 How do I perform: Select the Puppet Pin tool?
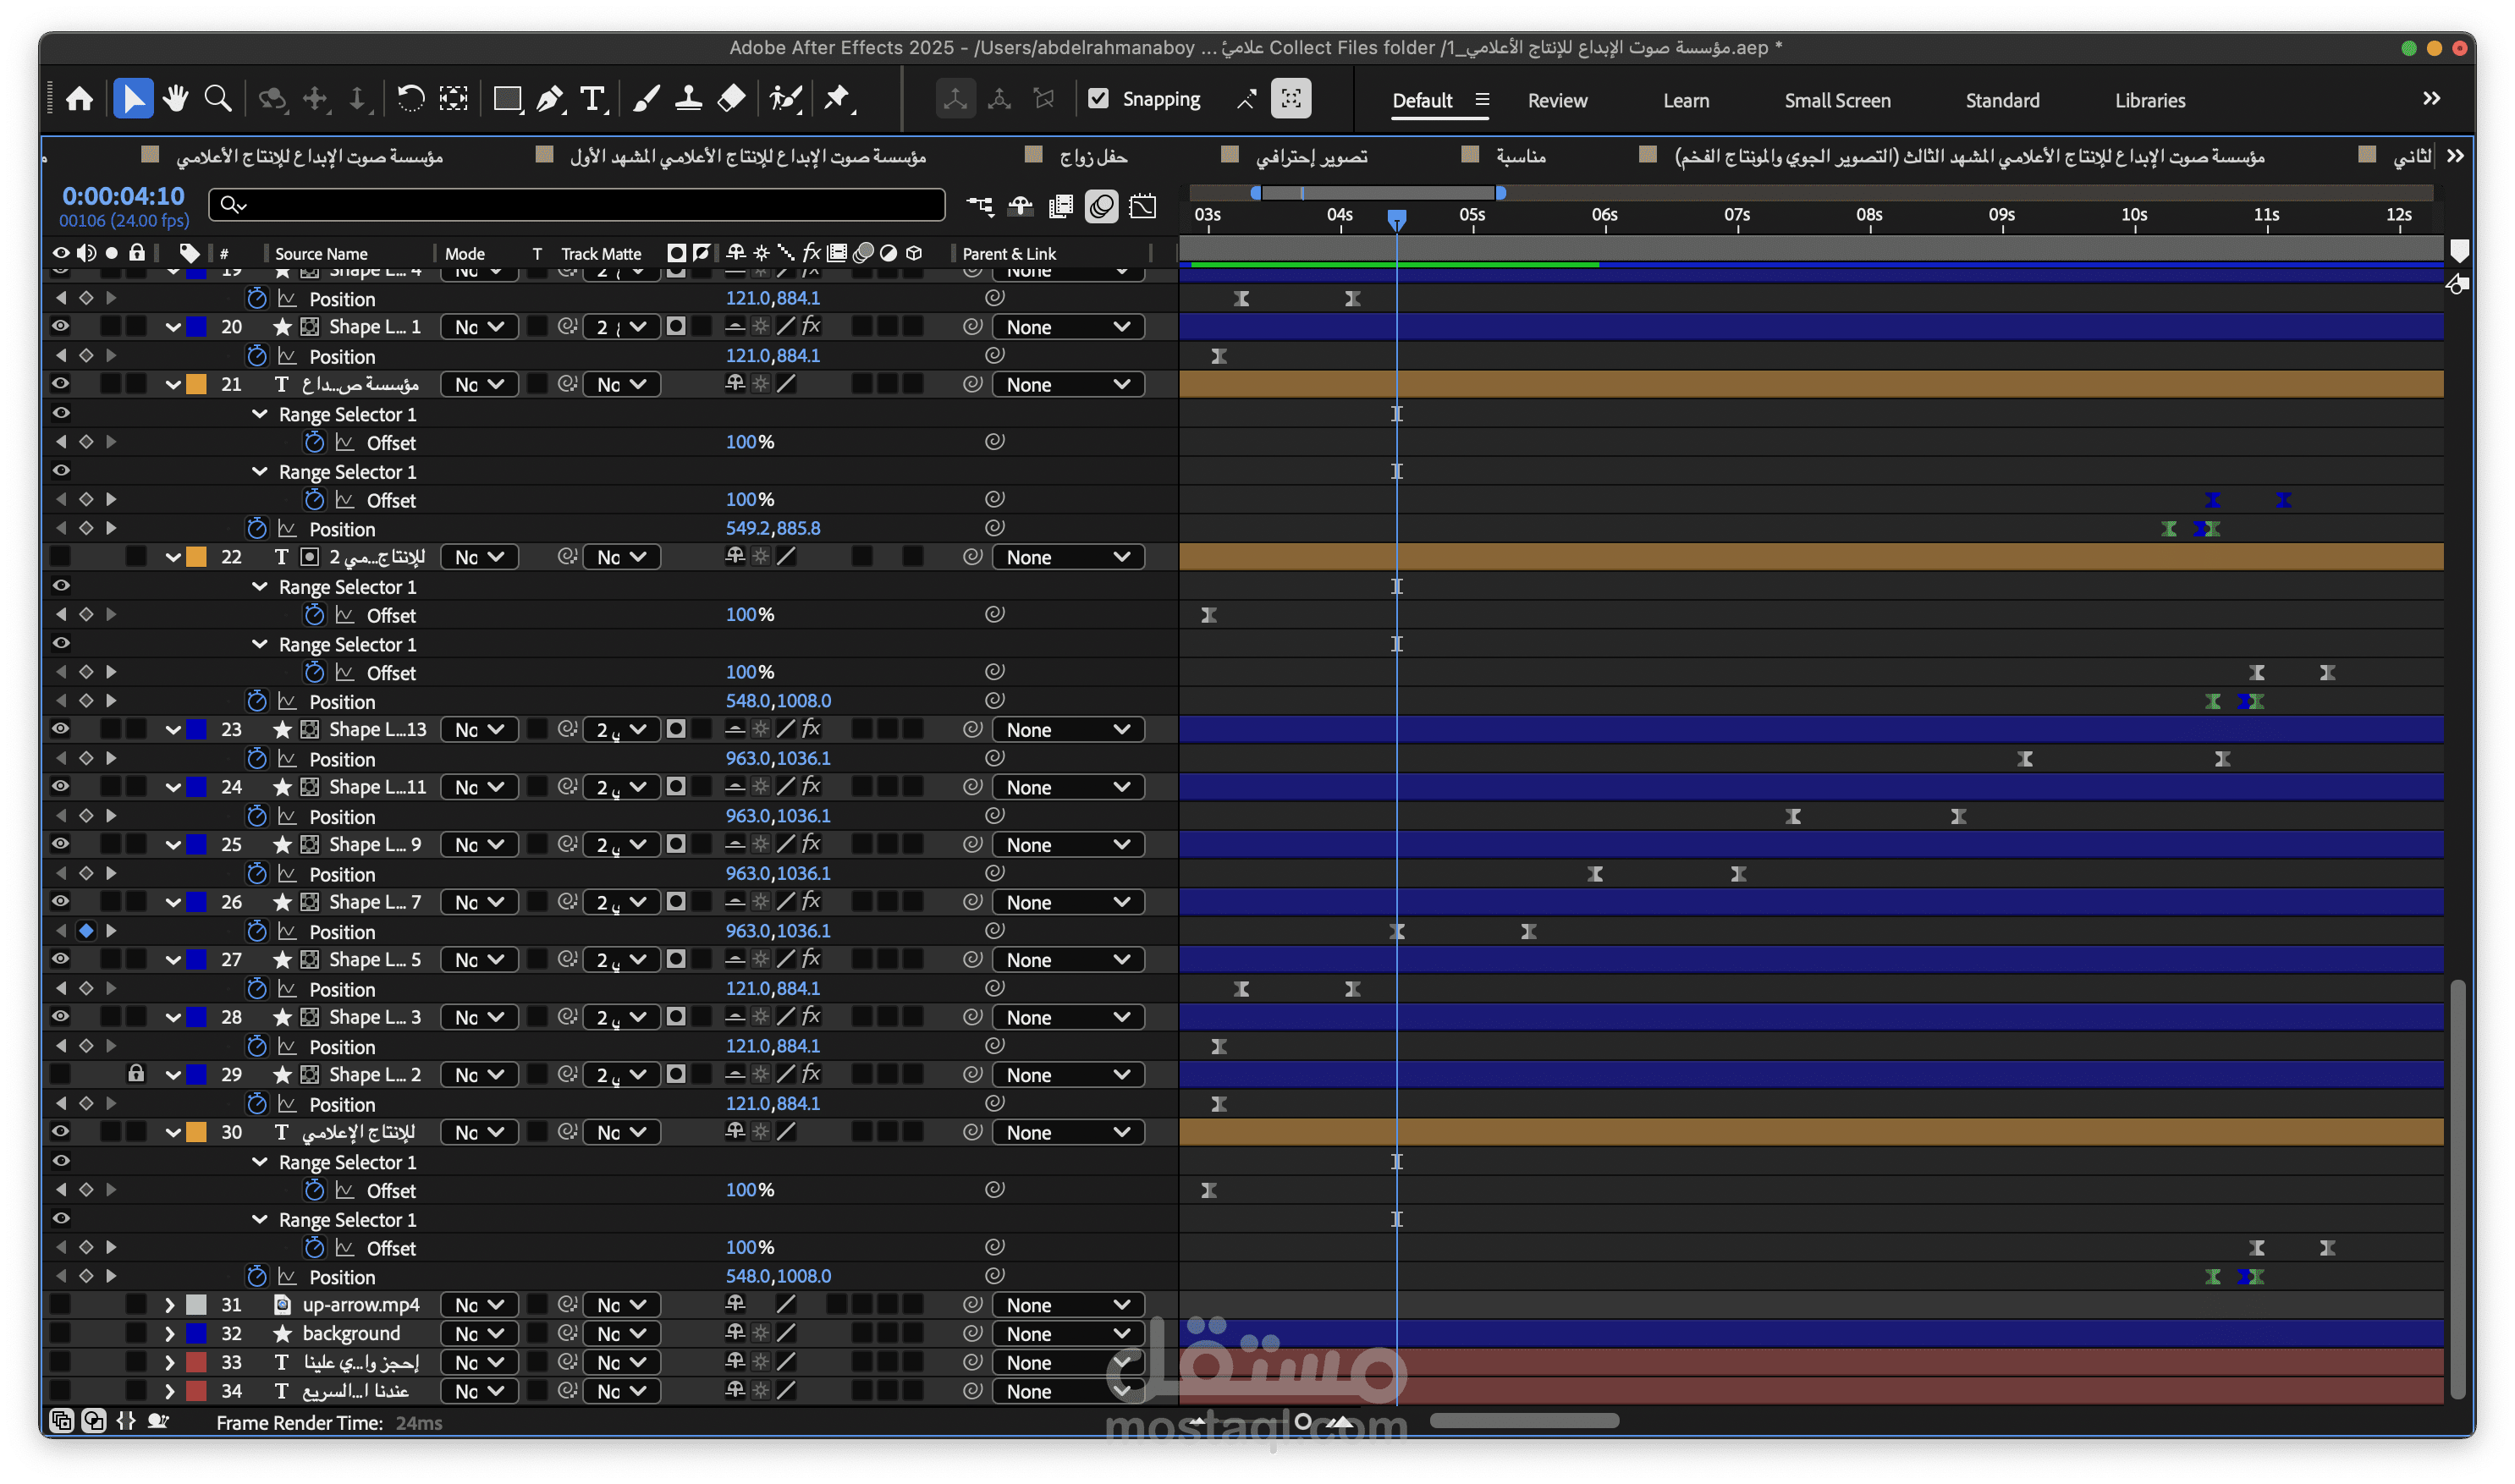click(x=837, y=99)
